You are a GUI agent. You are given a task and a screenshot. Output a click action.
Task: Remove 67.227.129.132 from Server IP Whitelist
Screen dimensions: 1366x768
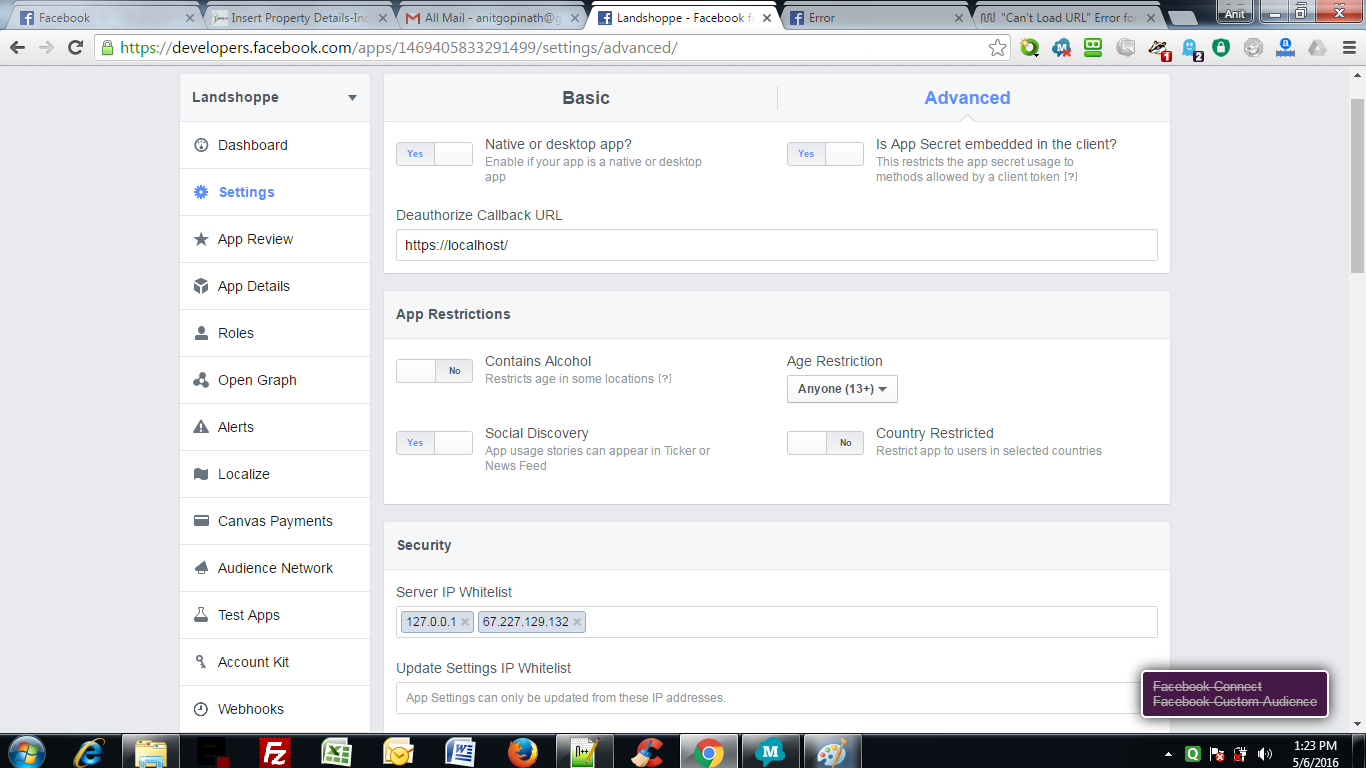pos(577,622)
